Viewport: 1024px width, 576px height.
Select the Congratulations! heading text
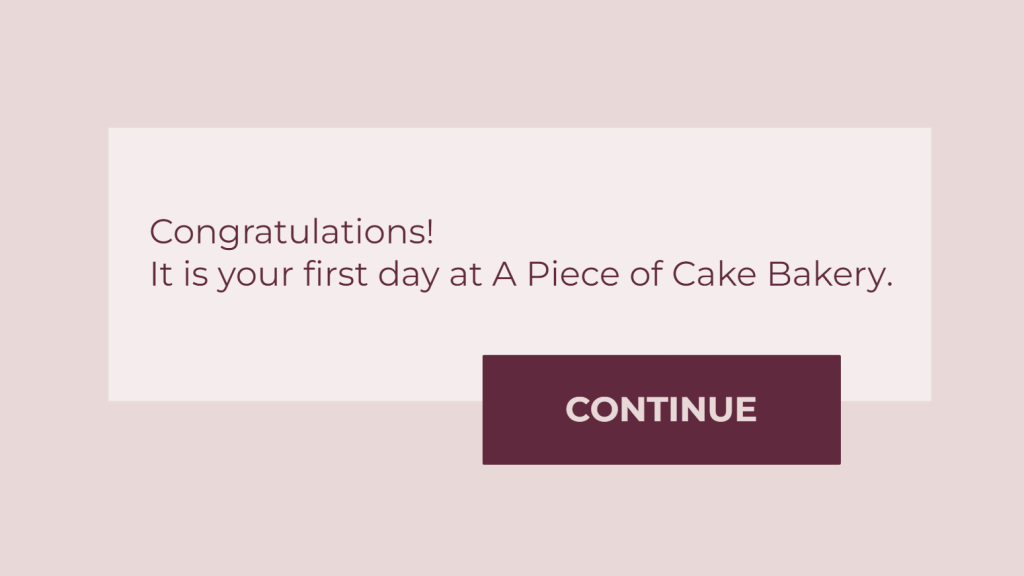click(291, 233)
